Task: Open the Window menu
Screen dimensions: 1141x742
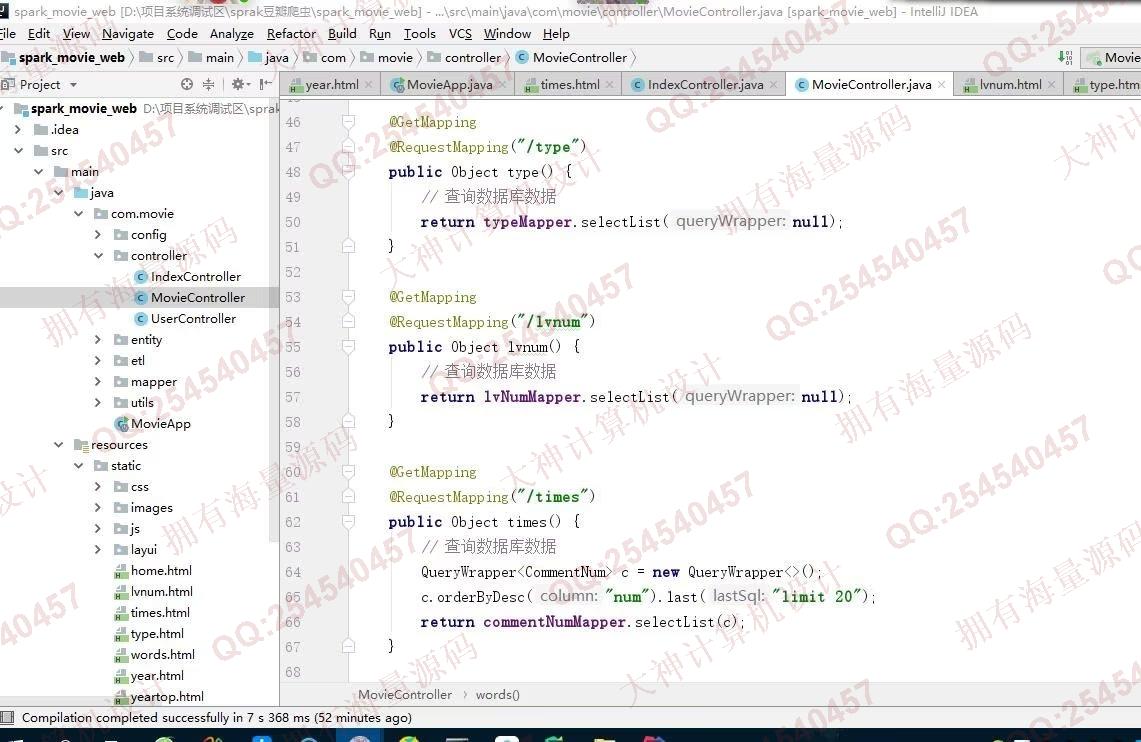Action: [506, 33]
